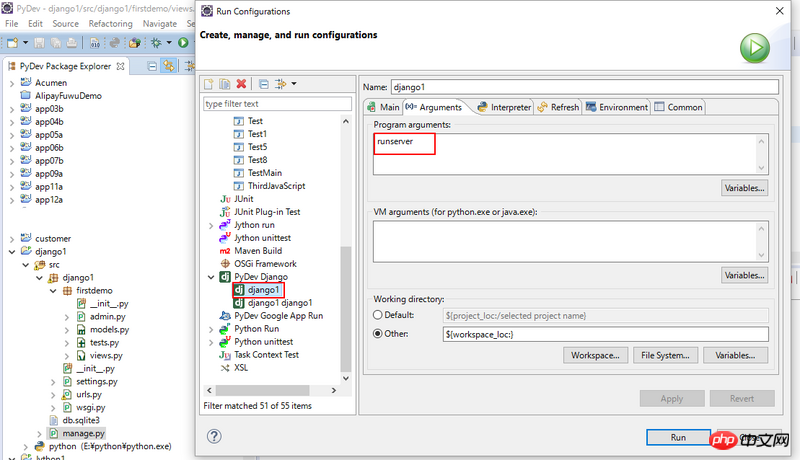
Task: Click the Maven Build m2 icon
Action: (x=224, y=251)
